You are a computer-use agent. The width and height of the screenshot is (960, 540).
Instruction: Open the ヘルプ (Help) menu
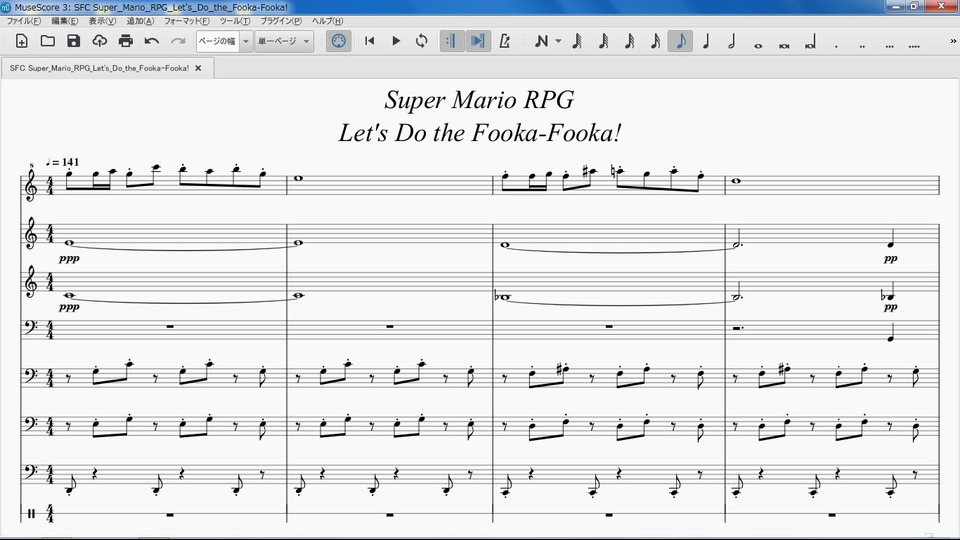pos(328,21)
